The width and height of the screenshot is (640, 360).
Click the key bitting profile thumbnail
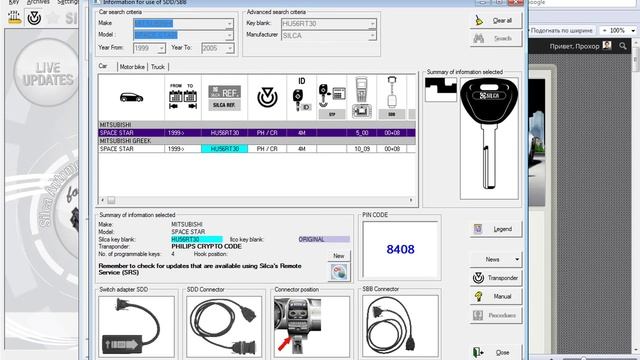[x=441, y=89]
